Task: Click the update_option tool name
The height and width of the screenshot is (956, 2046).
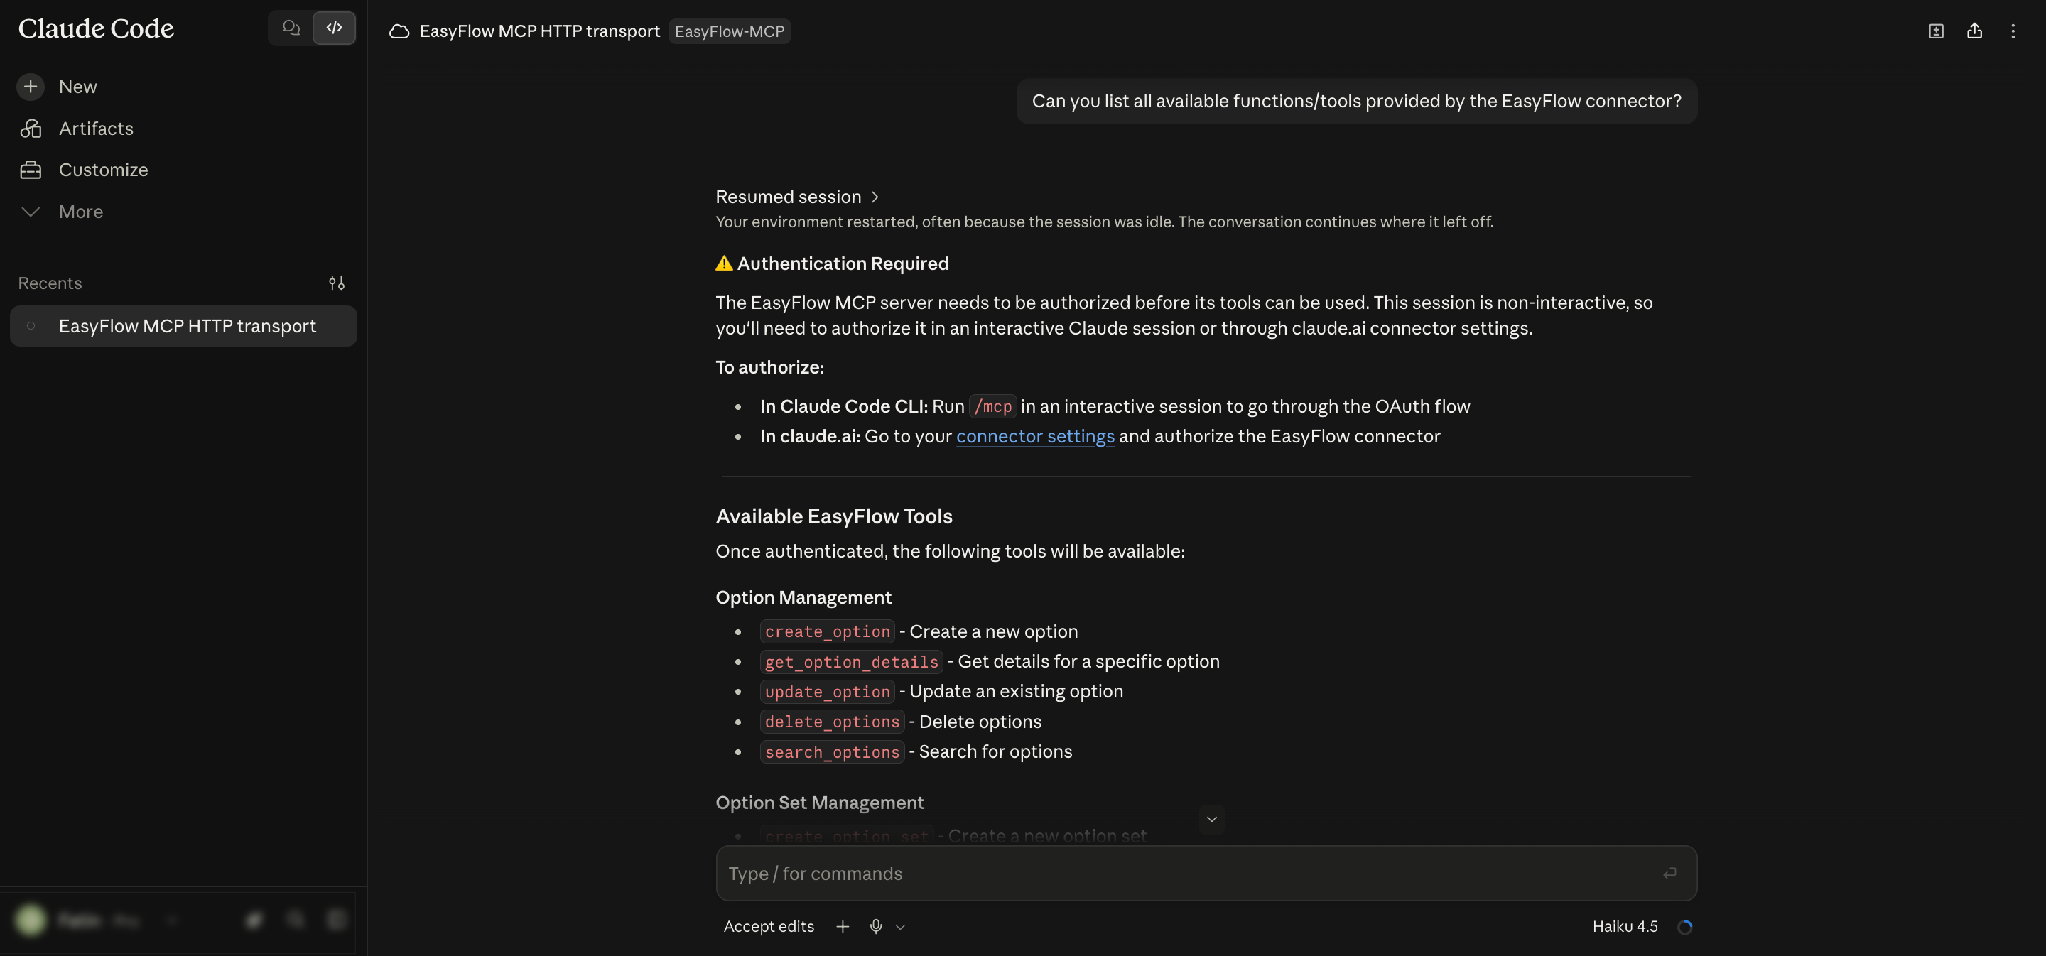Action: pos(828,692)
